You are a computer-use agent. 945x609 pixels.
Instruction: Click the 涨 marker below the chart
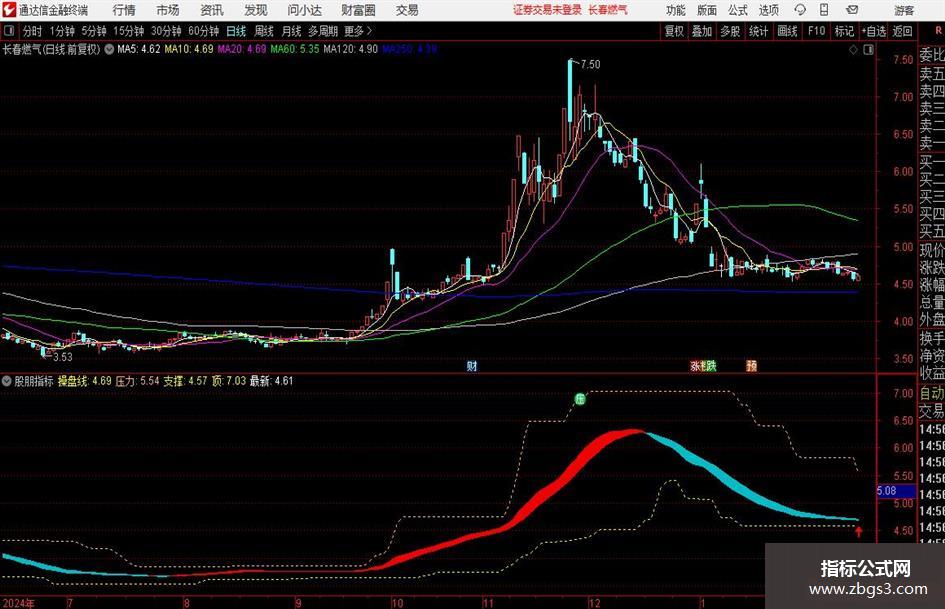(695, 365)
